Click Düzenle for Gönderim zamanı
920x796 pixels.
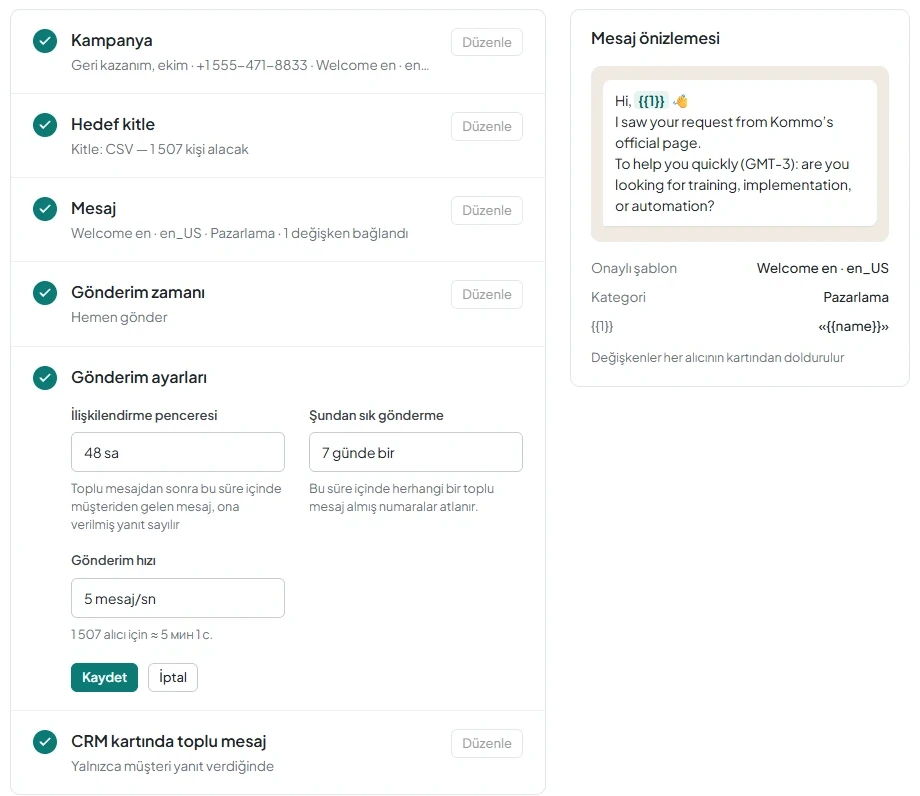(x=487, y=294)
